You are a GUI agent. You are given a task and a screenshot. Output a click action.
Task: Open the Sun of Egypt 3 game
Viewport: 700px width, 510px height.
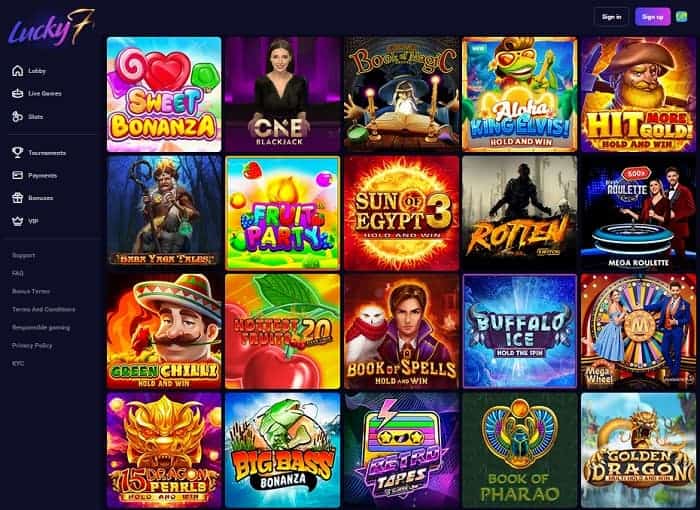[401, 213]
